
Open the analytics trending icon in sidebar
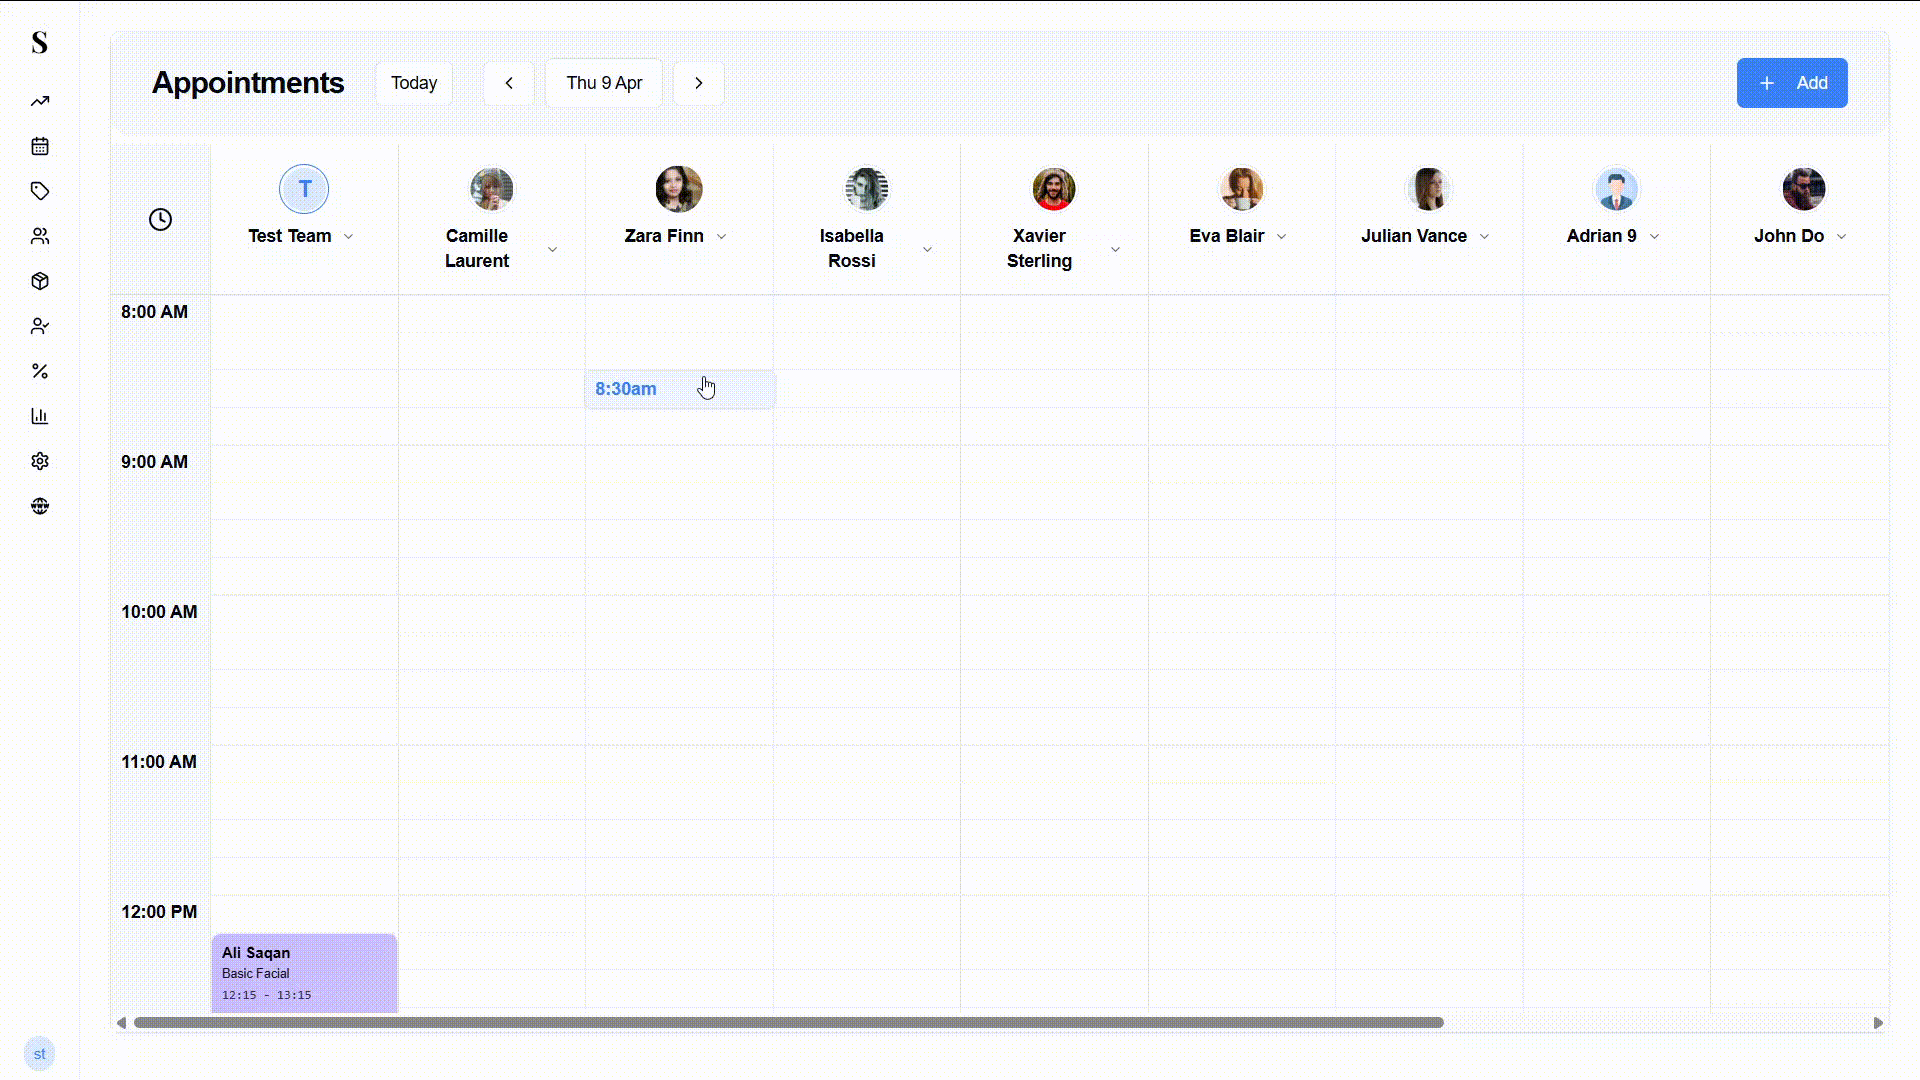click(40, 101)
